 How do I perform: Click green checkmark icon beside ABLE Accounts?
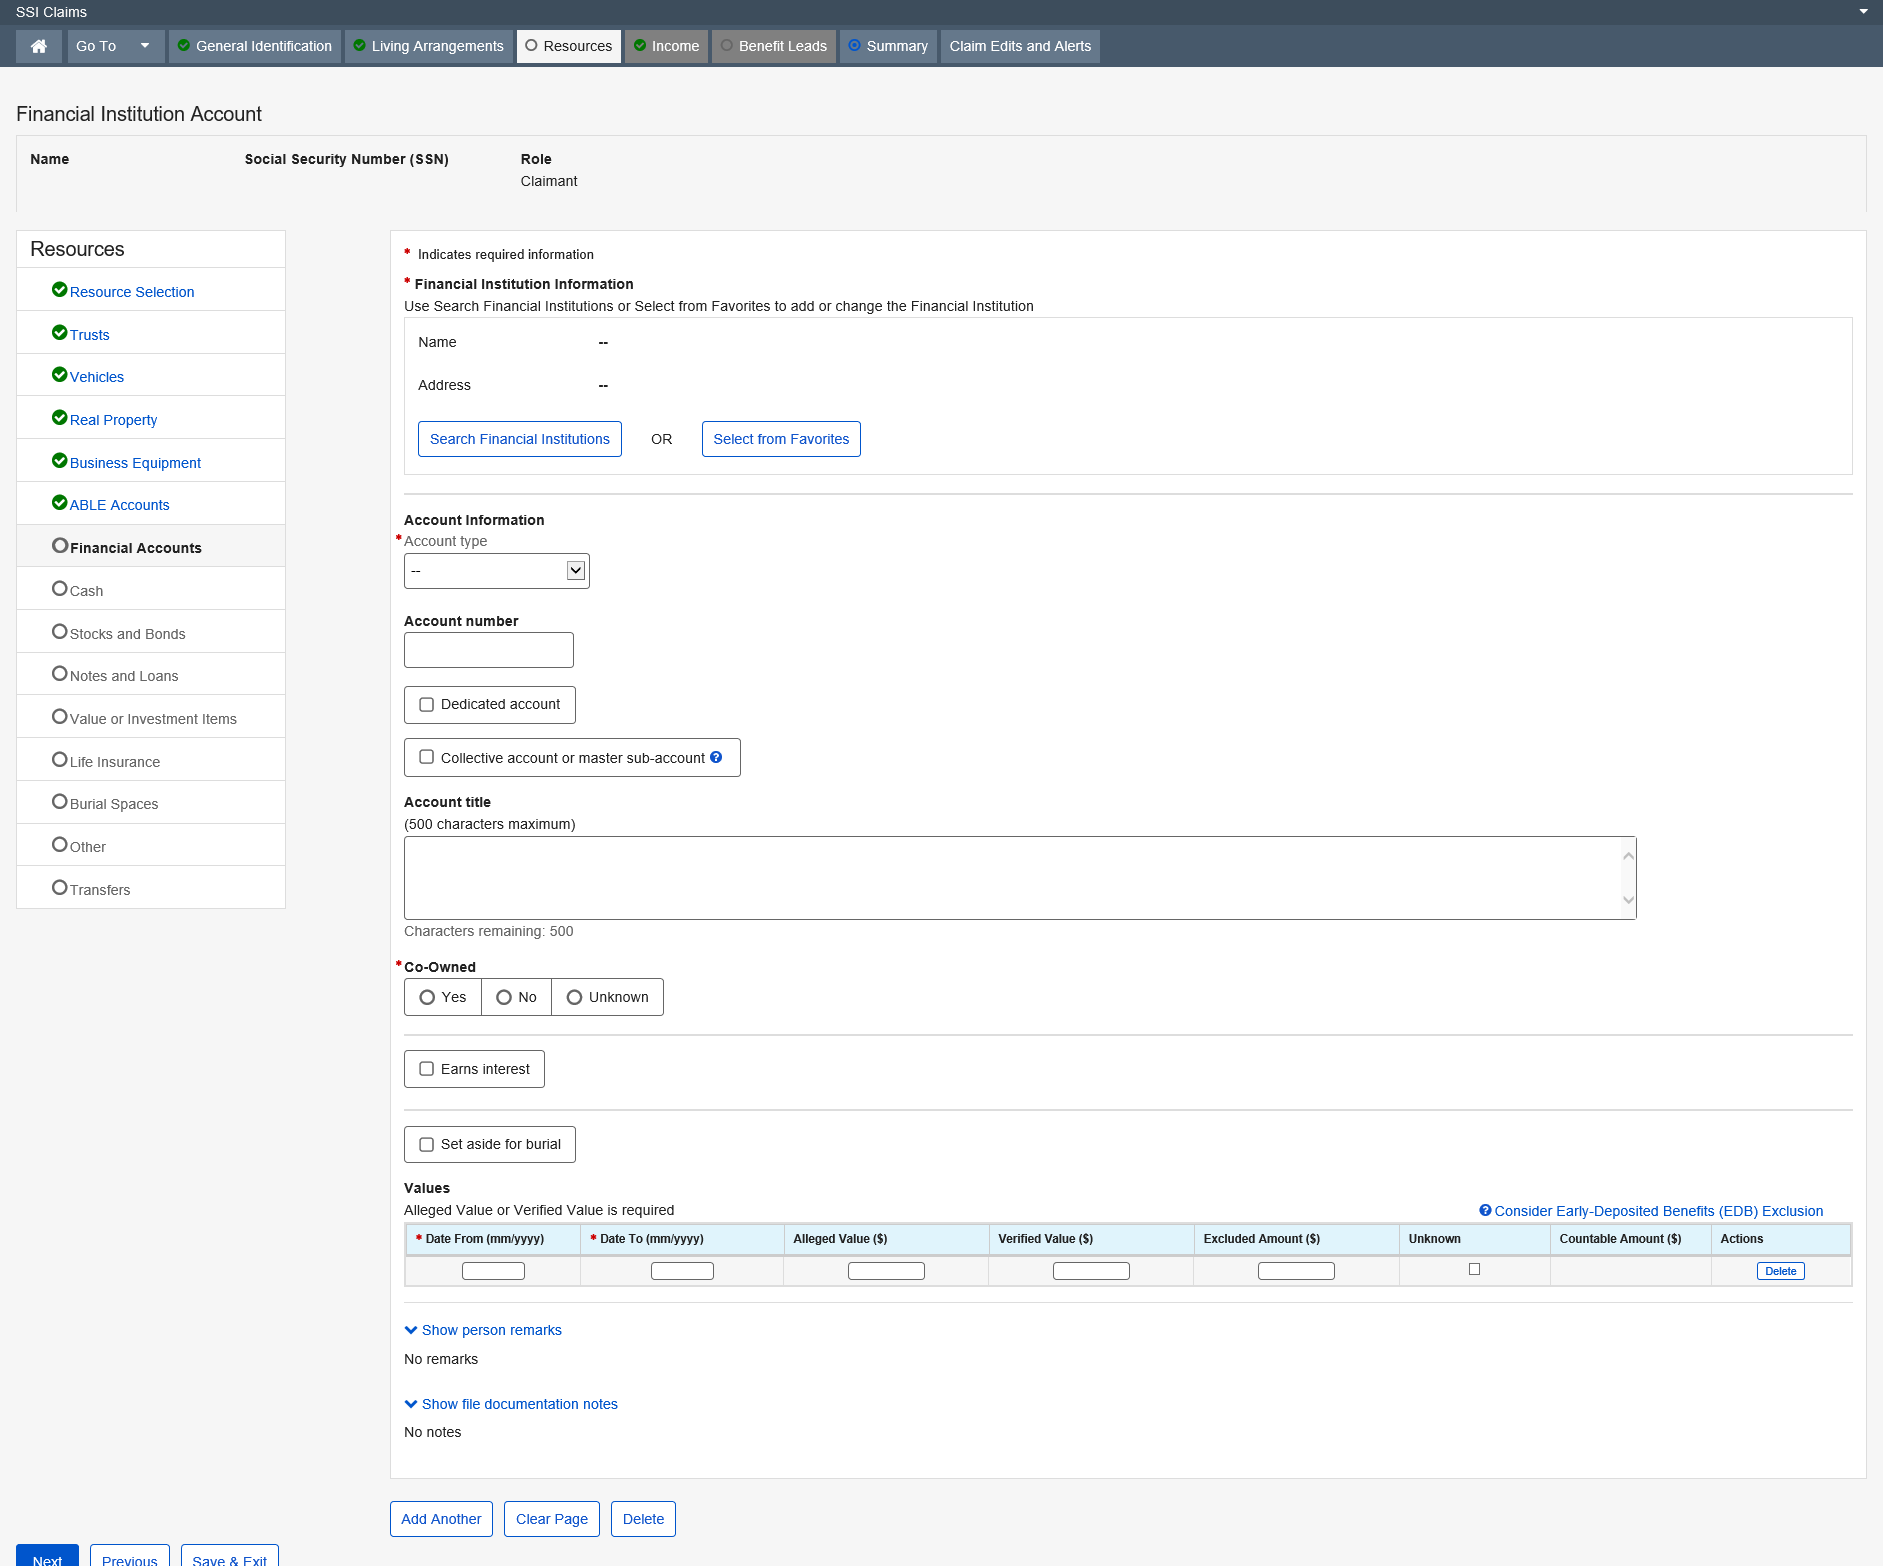(x=59, y=503)
